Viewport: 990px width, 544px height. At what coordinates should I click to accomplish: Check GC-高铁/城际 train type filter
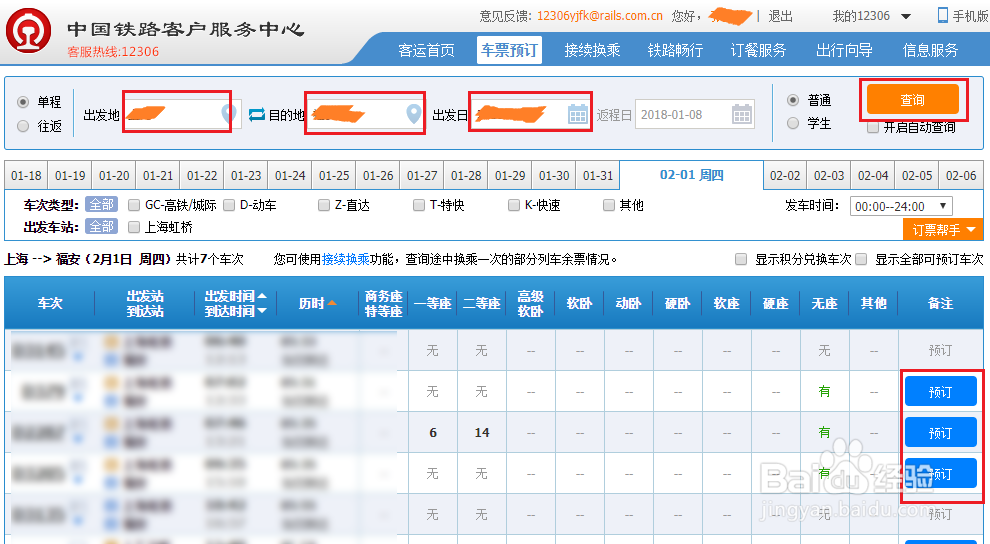pos(134,205)
